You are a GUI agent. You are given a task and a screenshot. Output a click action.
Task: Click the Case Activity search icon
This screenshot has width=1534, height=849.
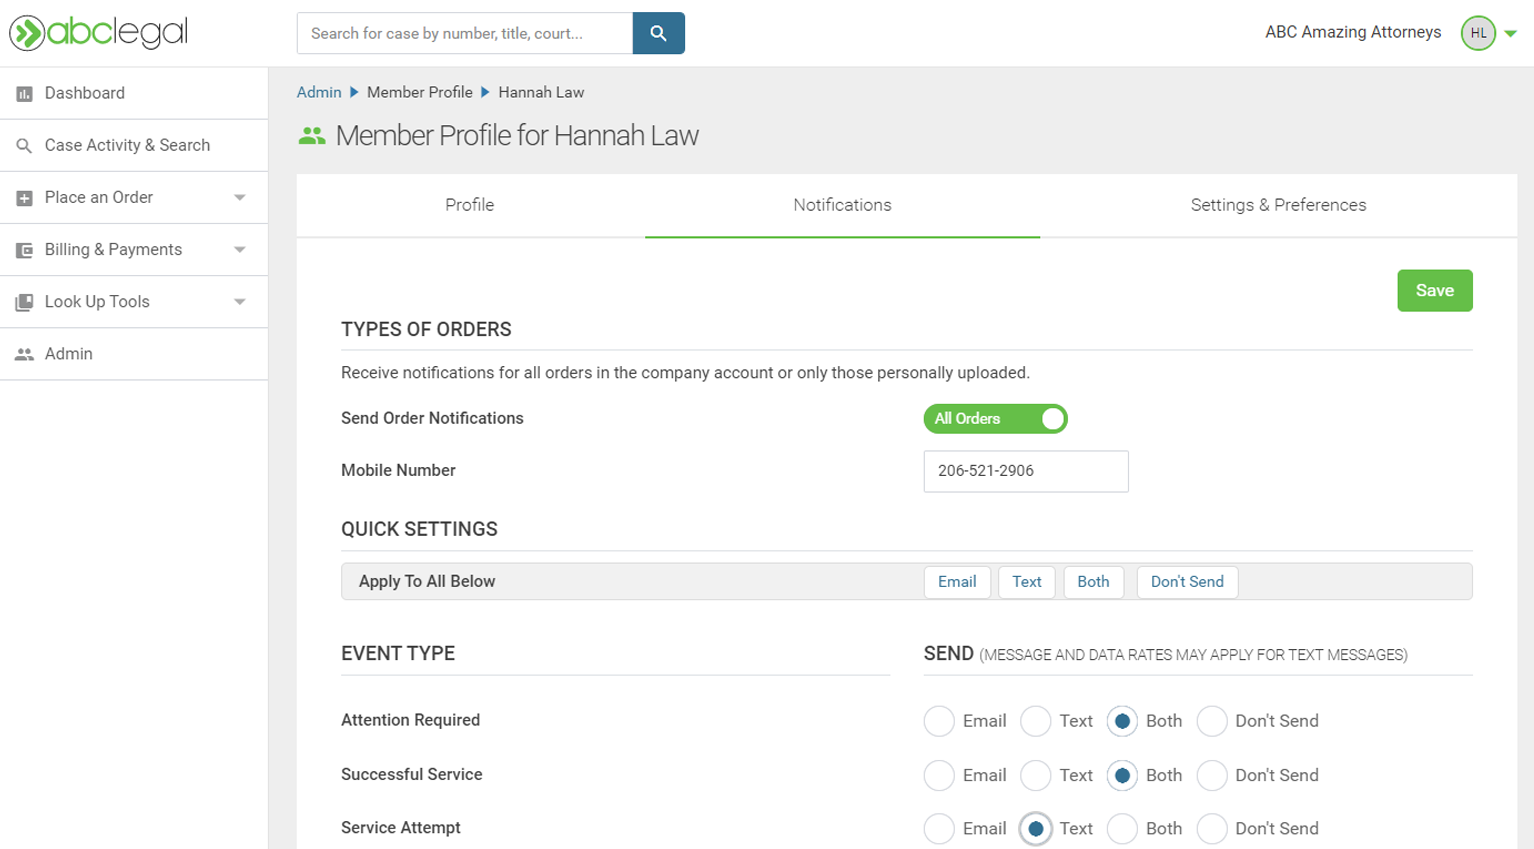[24, 146]
